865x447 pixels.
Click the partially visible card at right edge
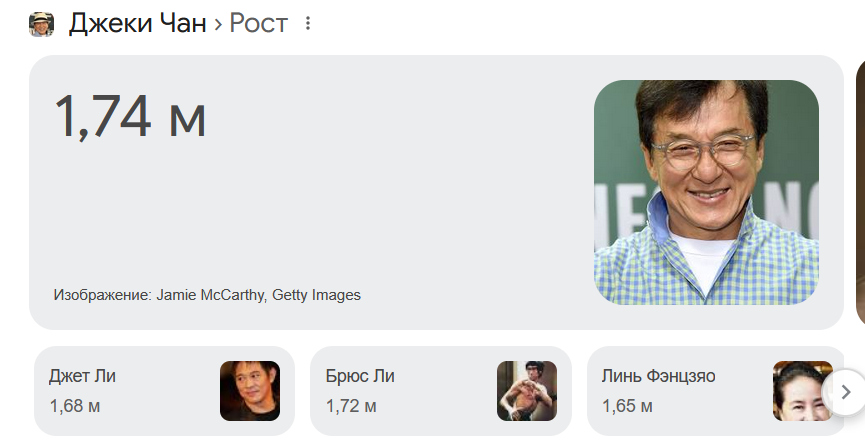click(x=860, y=192)
